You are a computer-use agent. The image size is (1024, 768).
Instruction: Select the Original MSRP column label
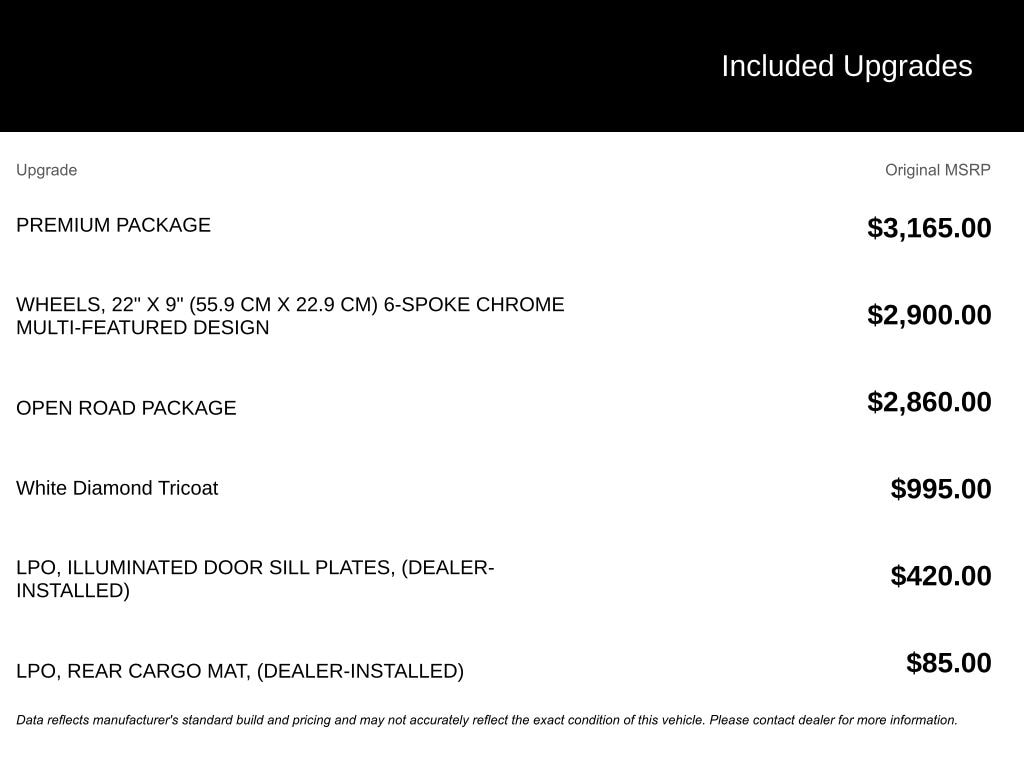click(937, 170)
